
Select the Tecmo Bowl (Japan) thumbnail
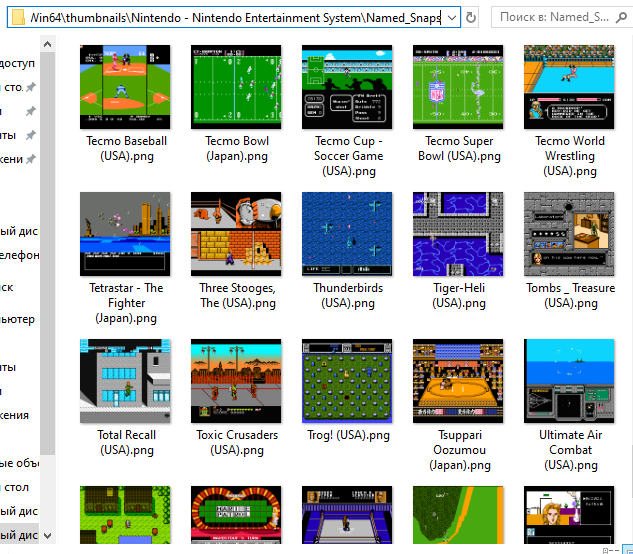236,87
